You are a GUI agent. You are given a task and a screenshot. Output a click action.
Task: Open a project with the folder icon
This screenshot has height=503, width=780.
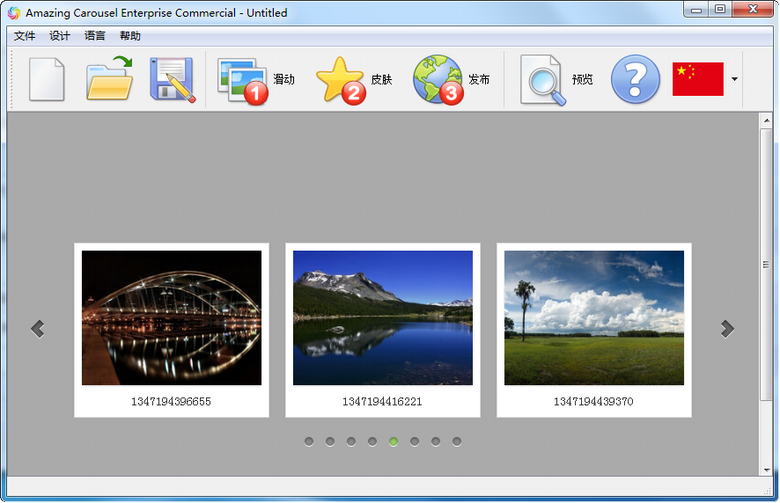tap(109, 79)
